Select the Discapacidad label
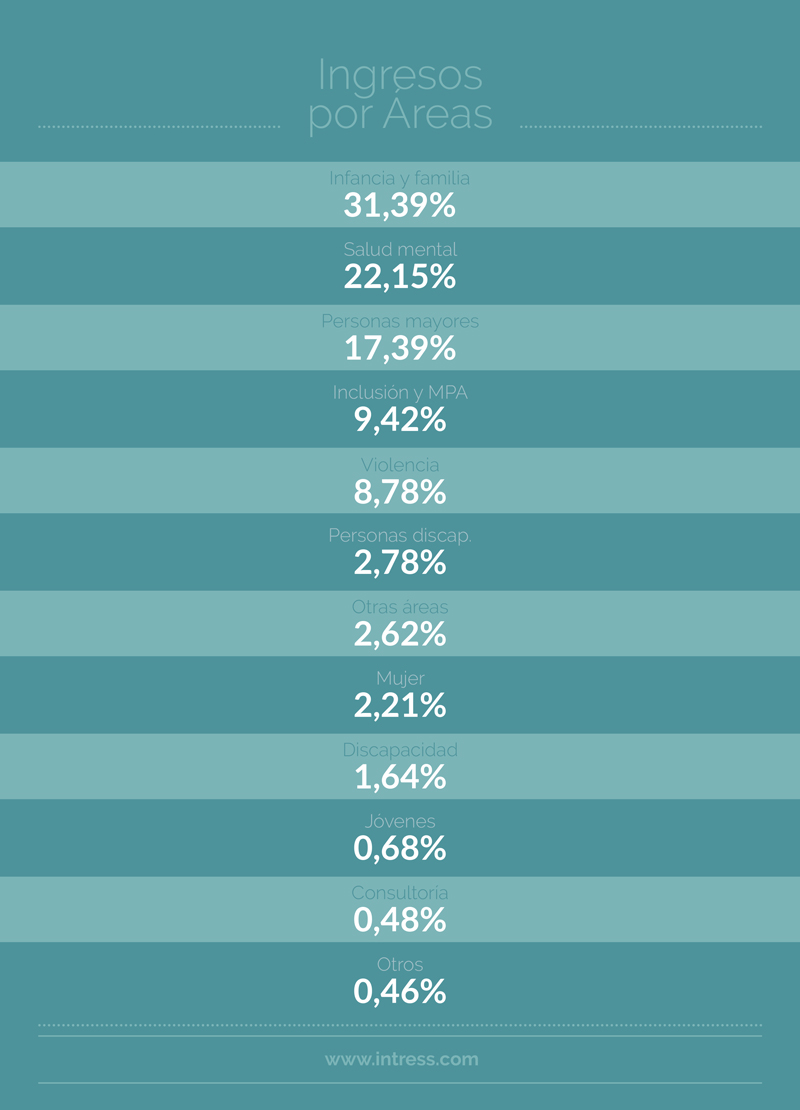Viewport: 800px width, 1110px height. [x=400, y=750]
